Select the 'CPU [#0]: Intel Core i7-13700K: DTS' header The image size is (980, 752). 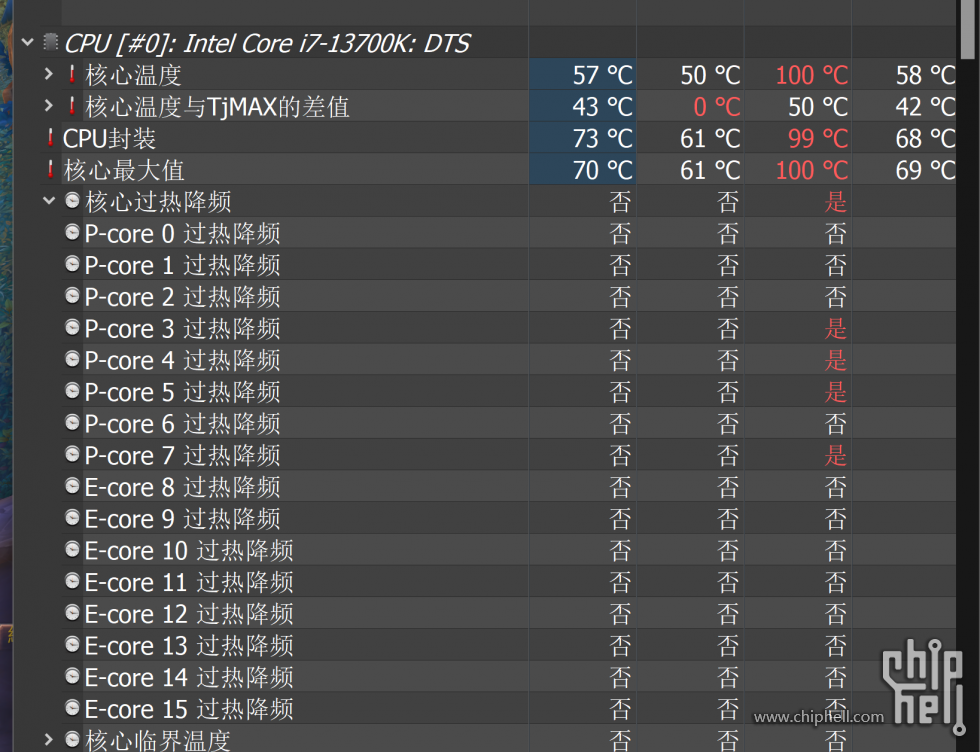coord(268,43)
